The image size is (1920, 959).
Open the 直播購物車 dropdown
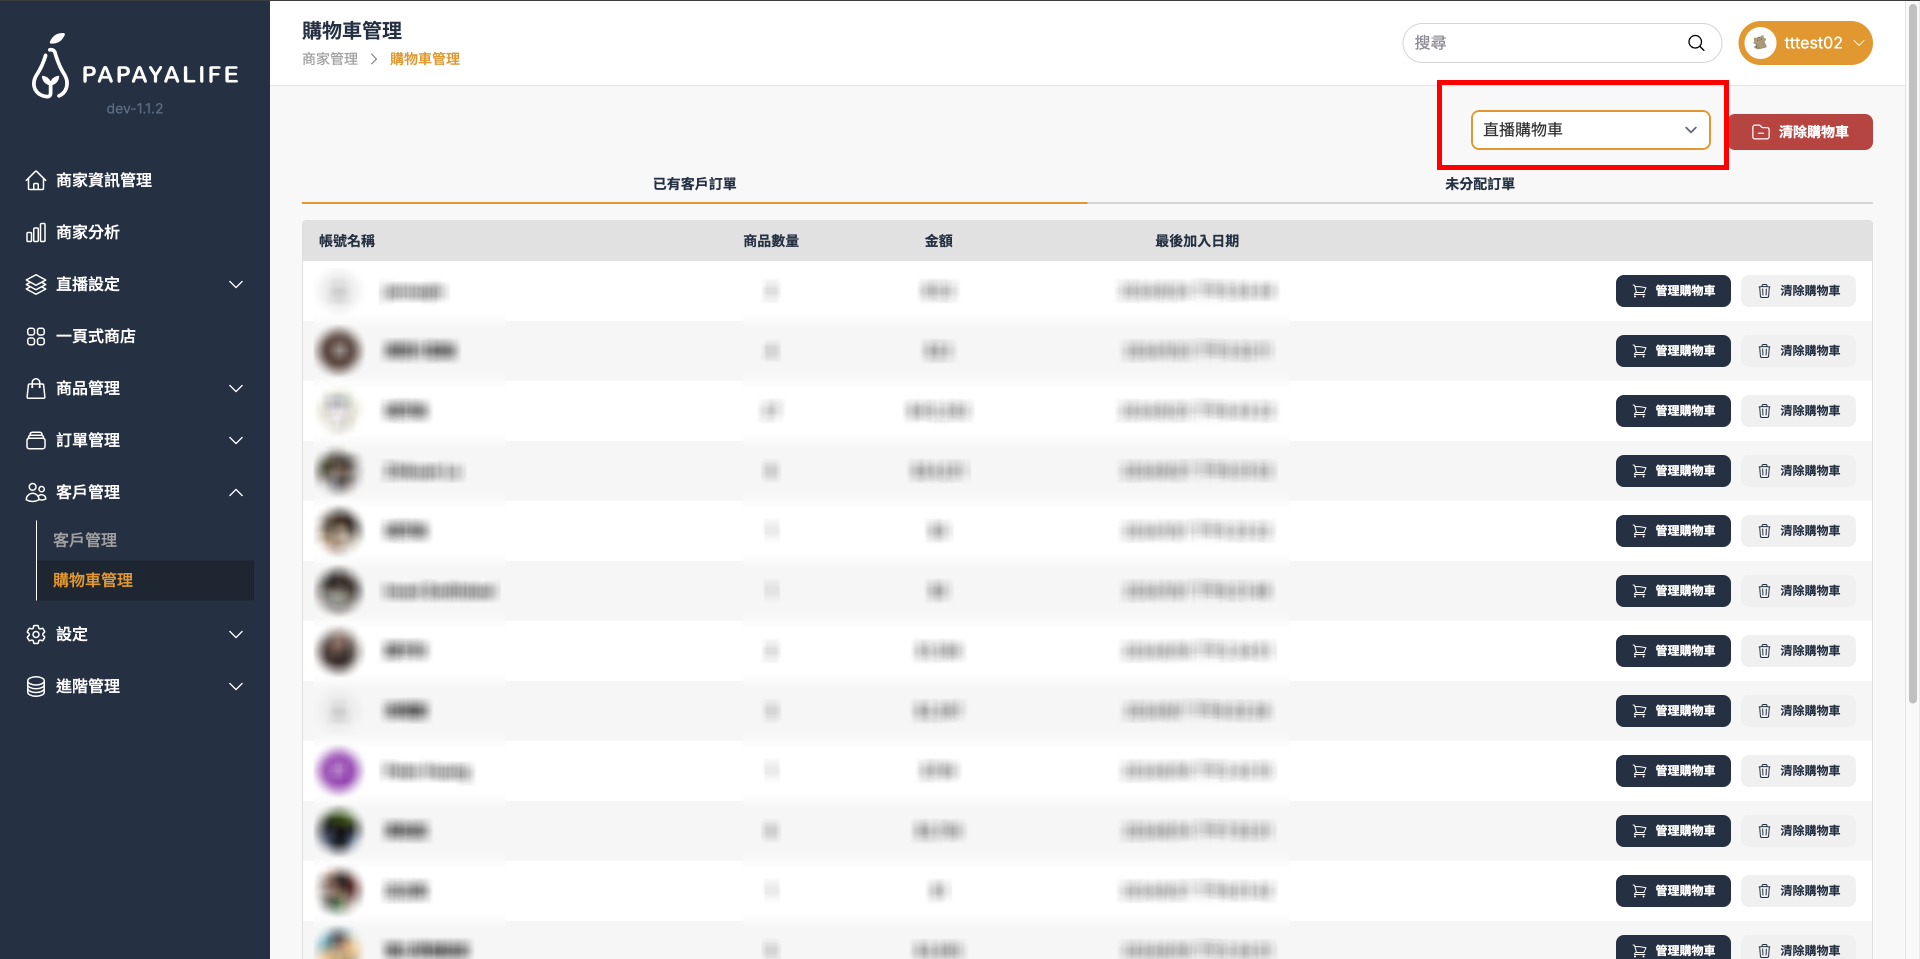pyautogui.click(x=1590, y=130)
